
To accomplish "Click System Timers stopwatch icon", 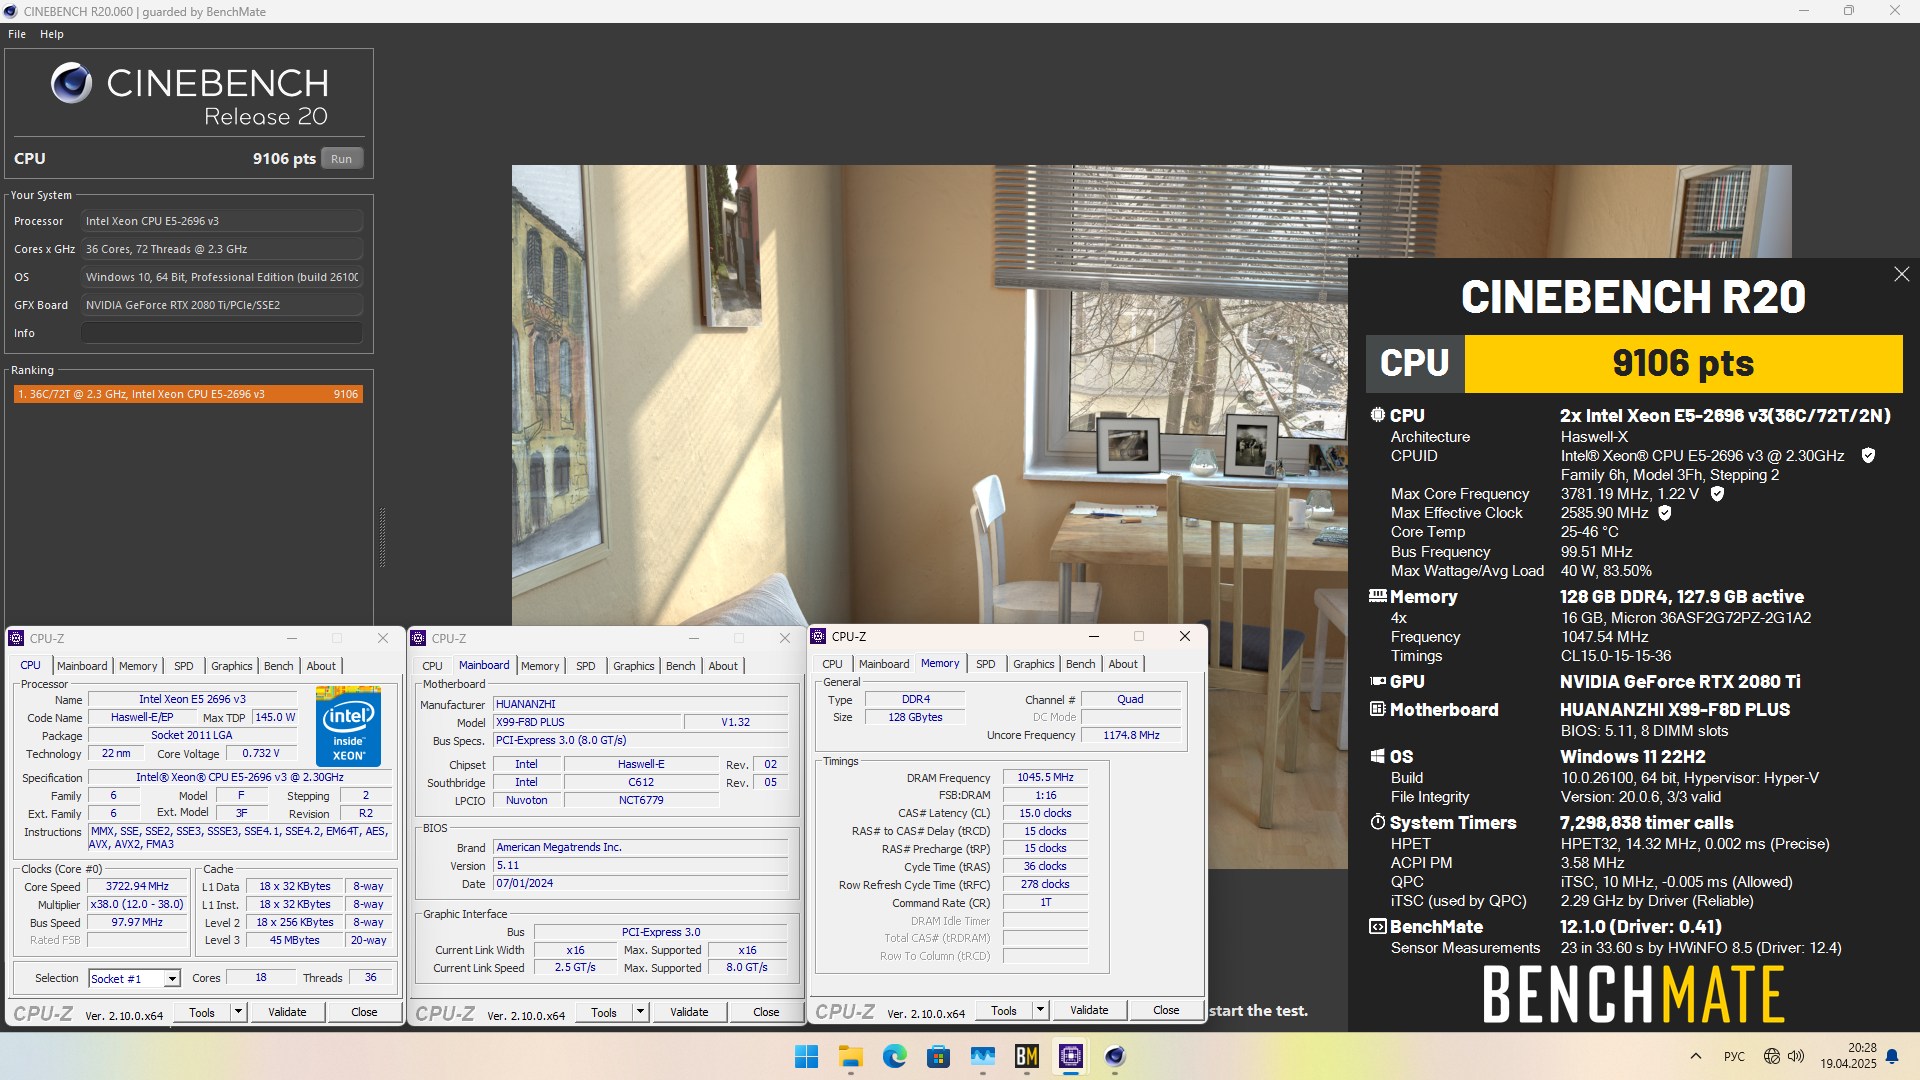I will (x=1378, y=822).
